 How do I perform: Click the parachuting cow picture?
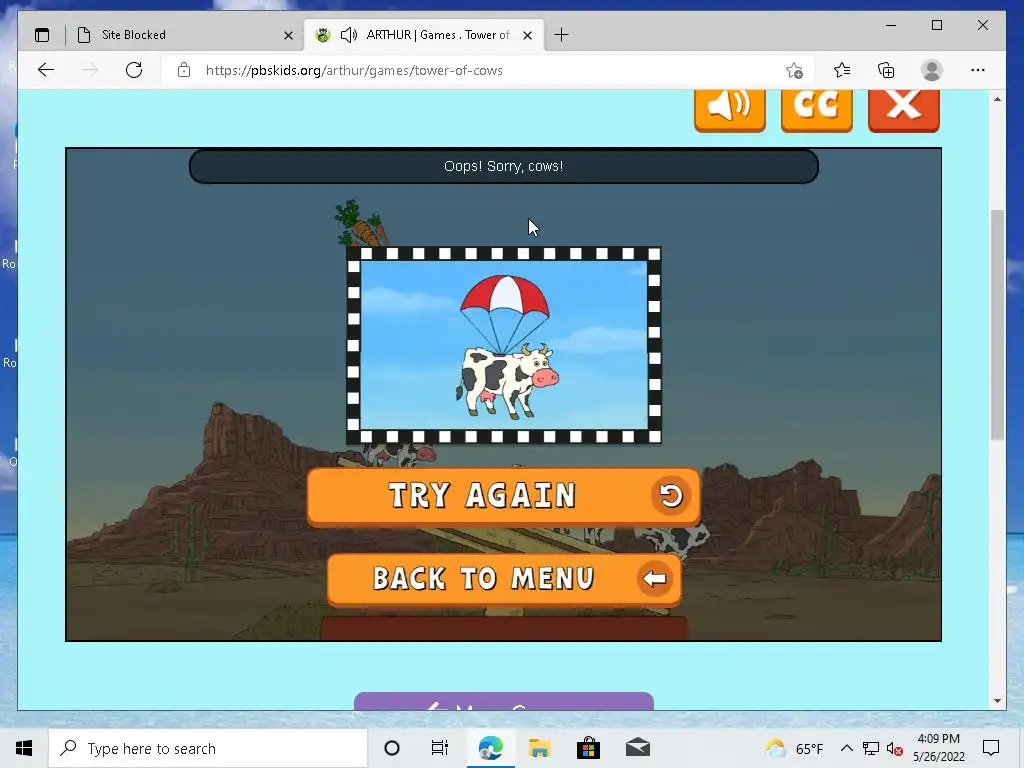504,345
